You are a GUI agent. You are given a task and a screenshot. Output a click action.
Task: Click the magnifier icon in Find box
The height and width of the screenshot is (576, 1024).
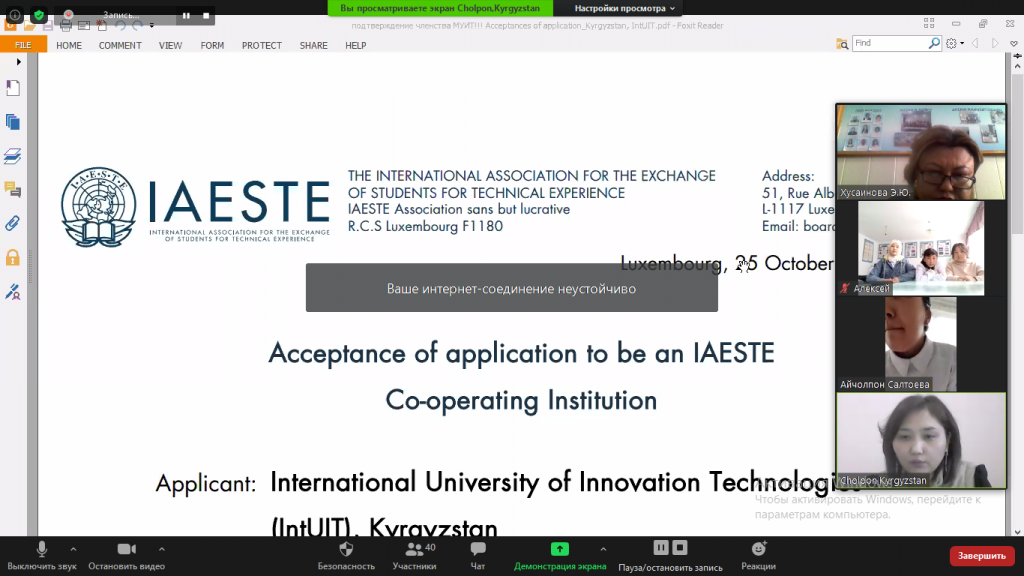(935, 43)
